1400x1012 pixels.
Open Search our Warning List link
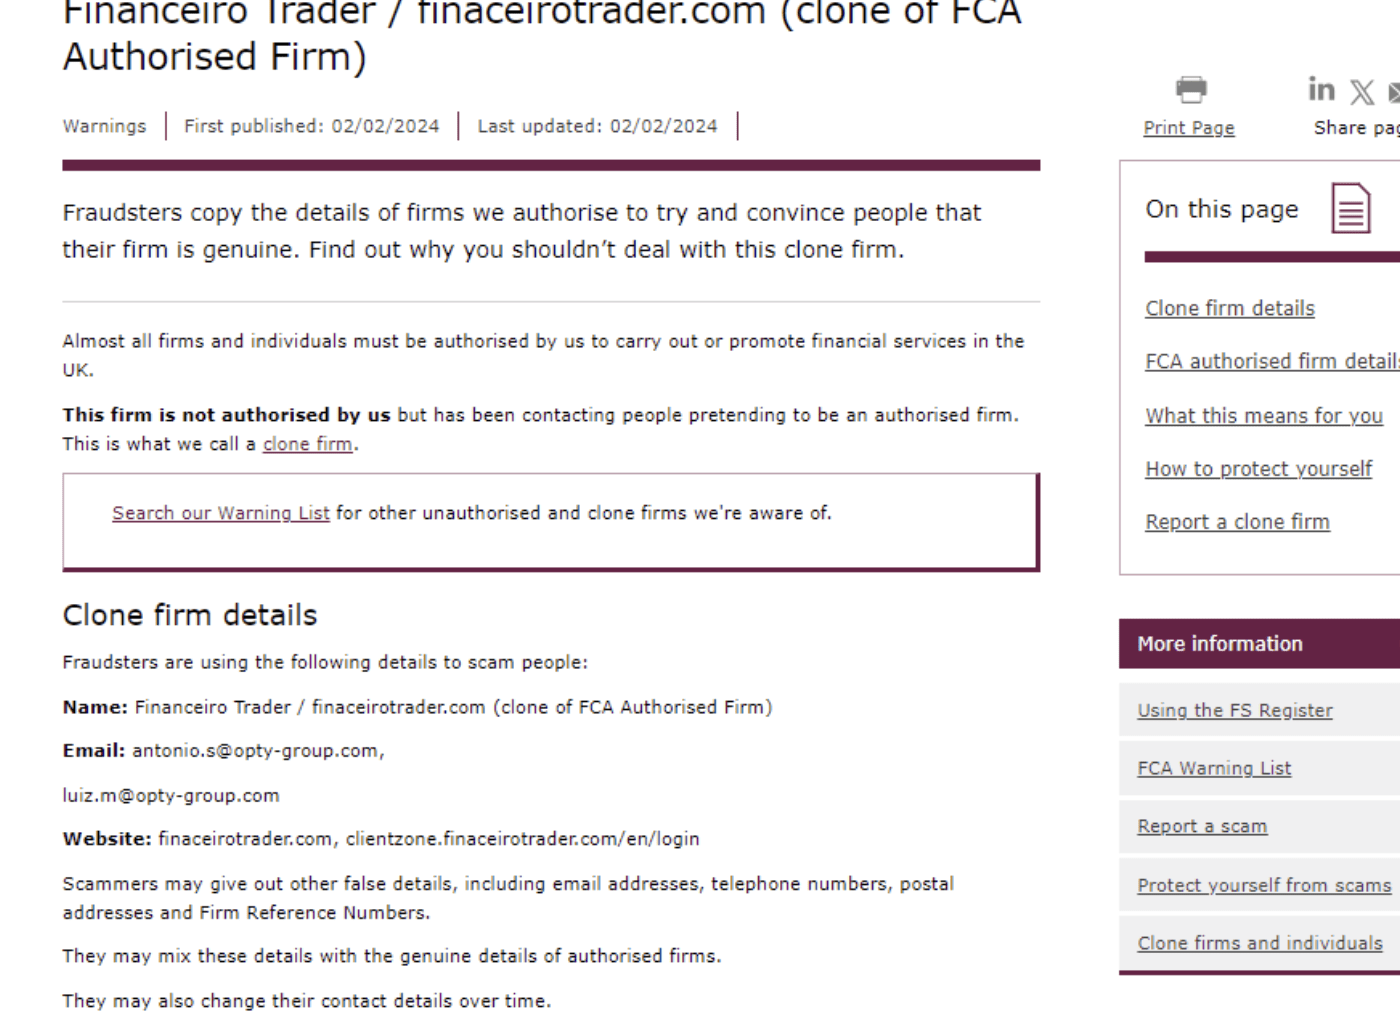coord(220,513)
